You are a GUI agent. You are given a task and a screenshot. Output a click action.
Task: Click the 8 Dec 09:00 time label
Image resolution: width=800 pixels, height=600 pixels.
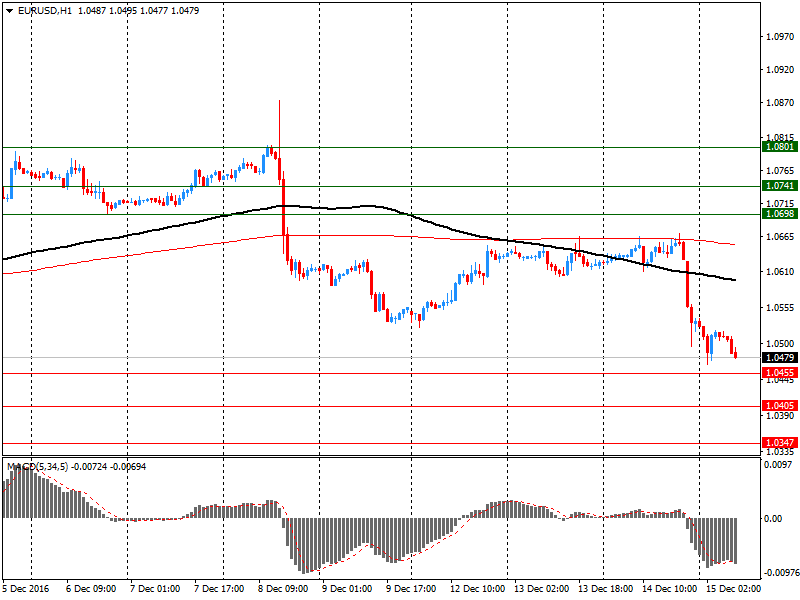283,589
